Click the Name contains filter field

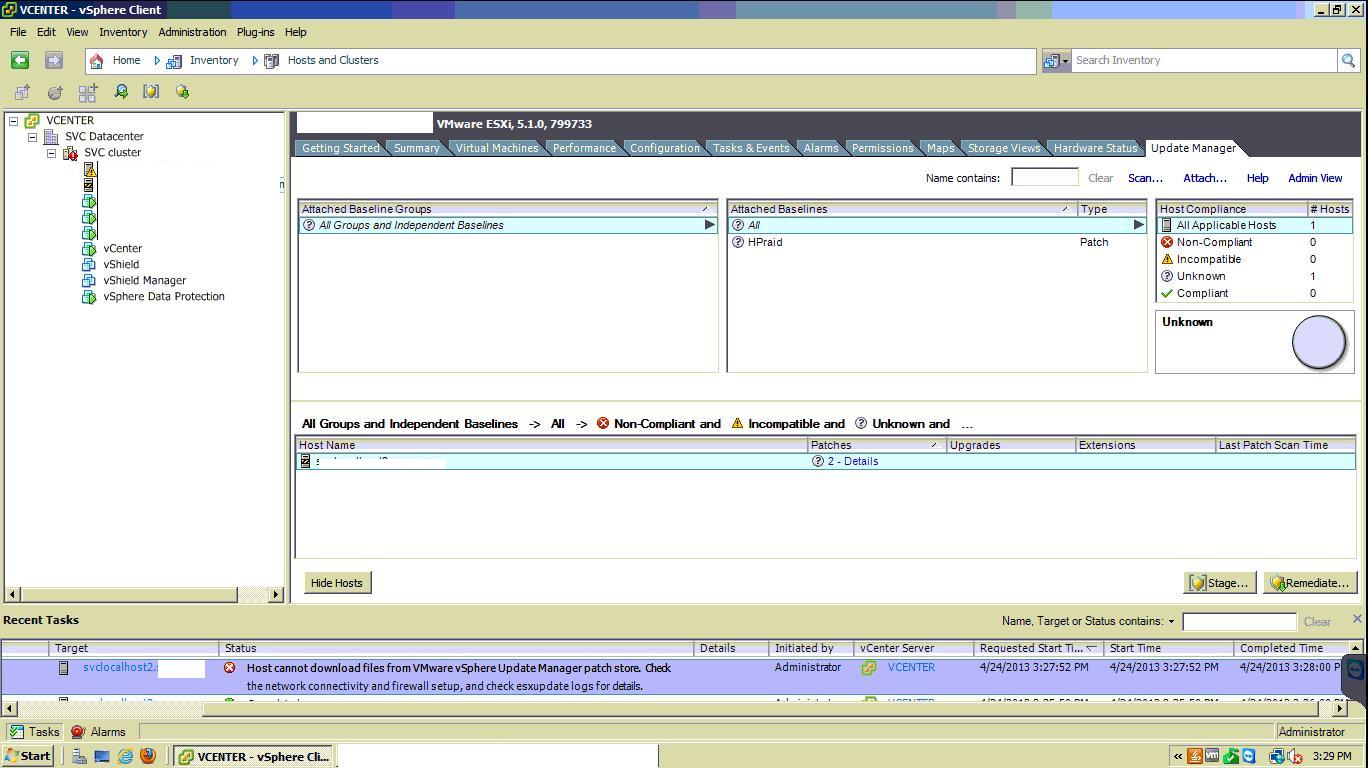(x=1045, y=177)
